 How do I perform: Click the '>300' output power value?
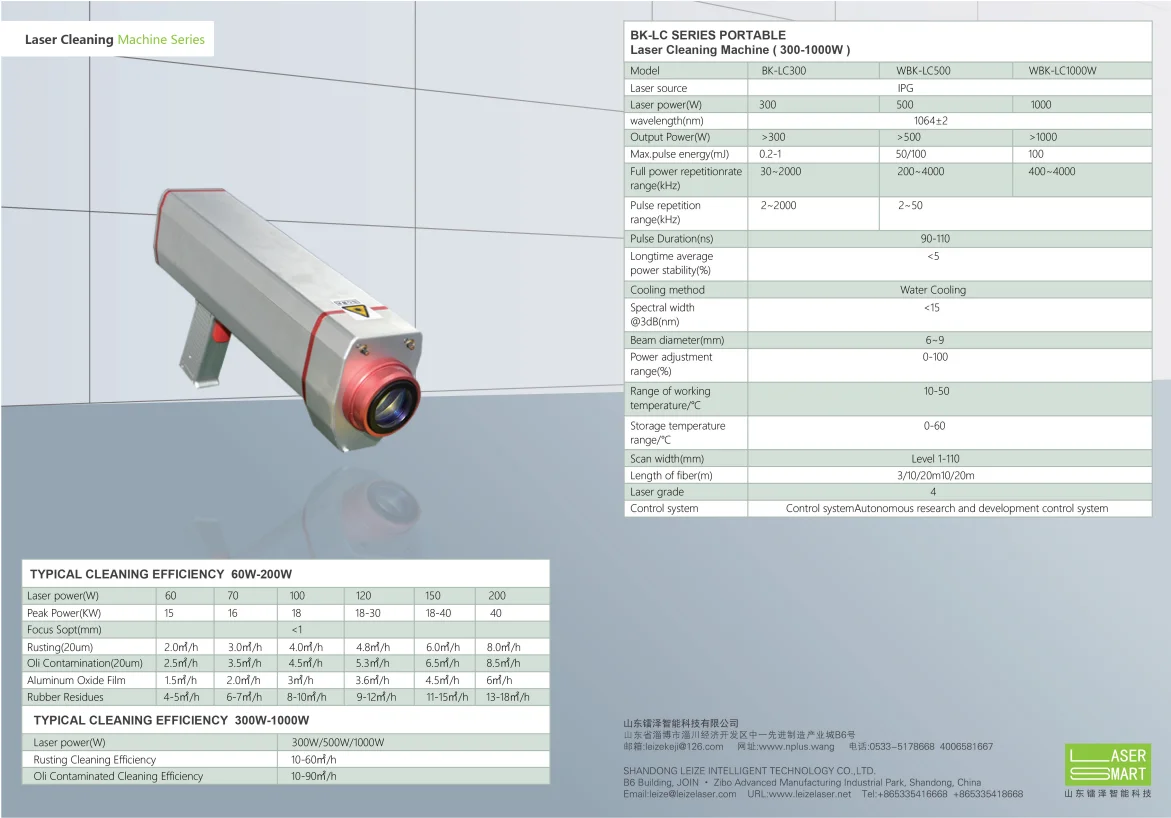(773, 137)
